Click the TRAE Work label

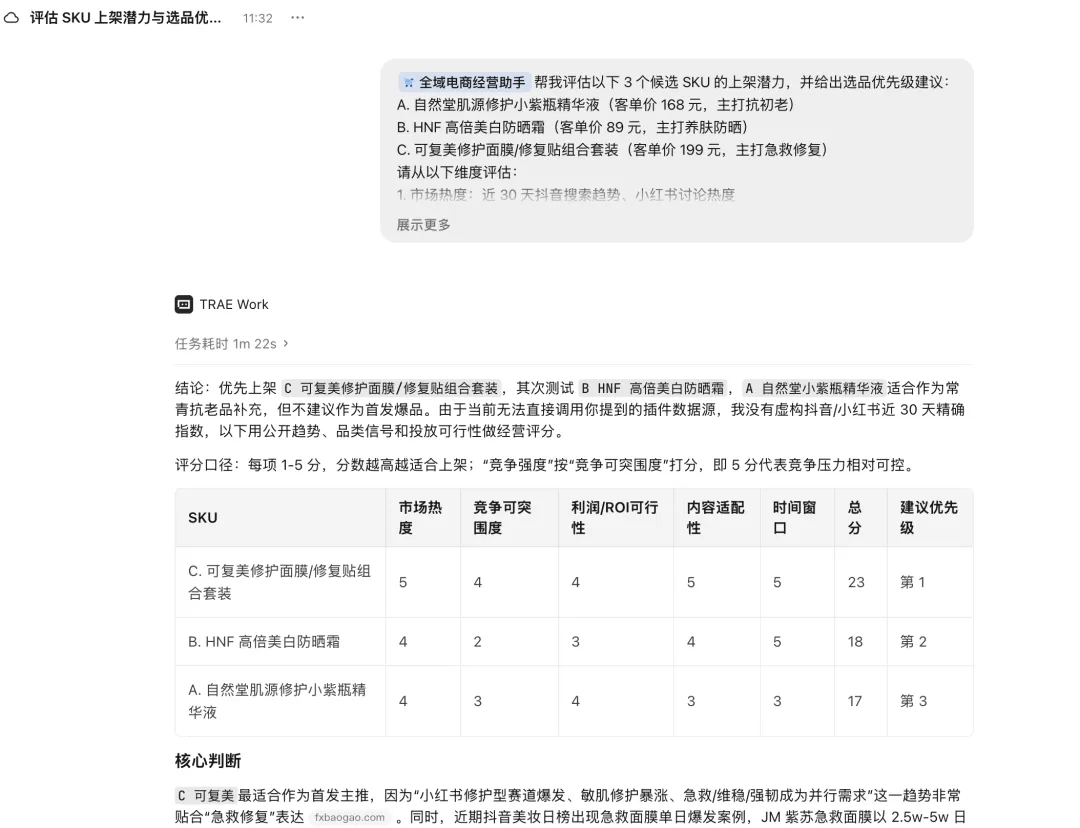click(234, 304)
